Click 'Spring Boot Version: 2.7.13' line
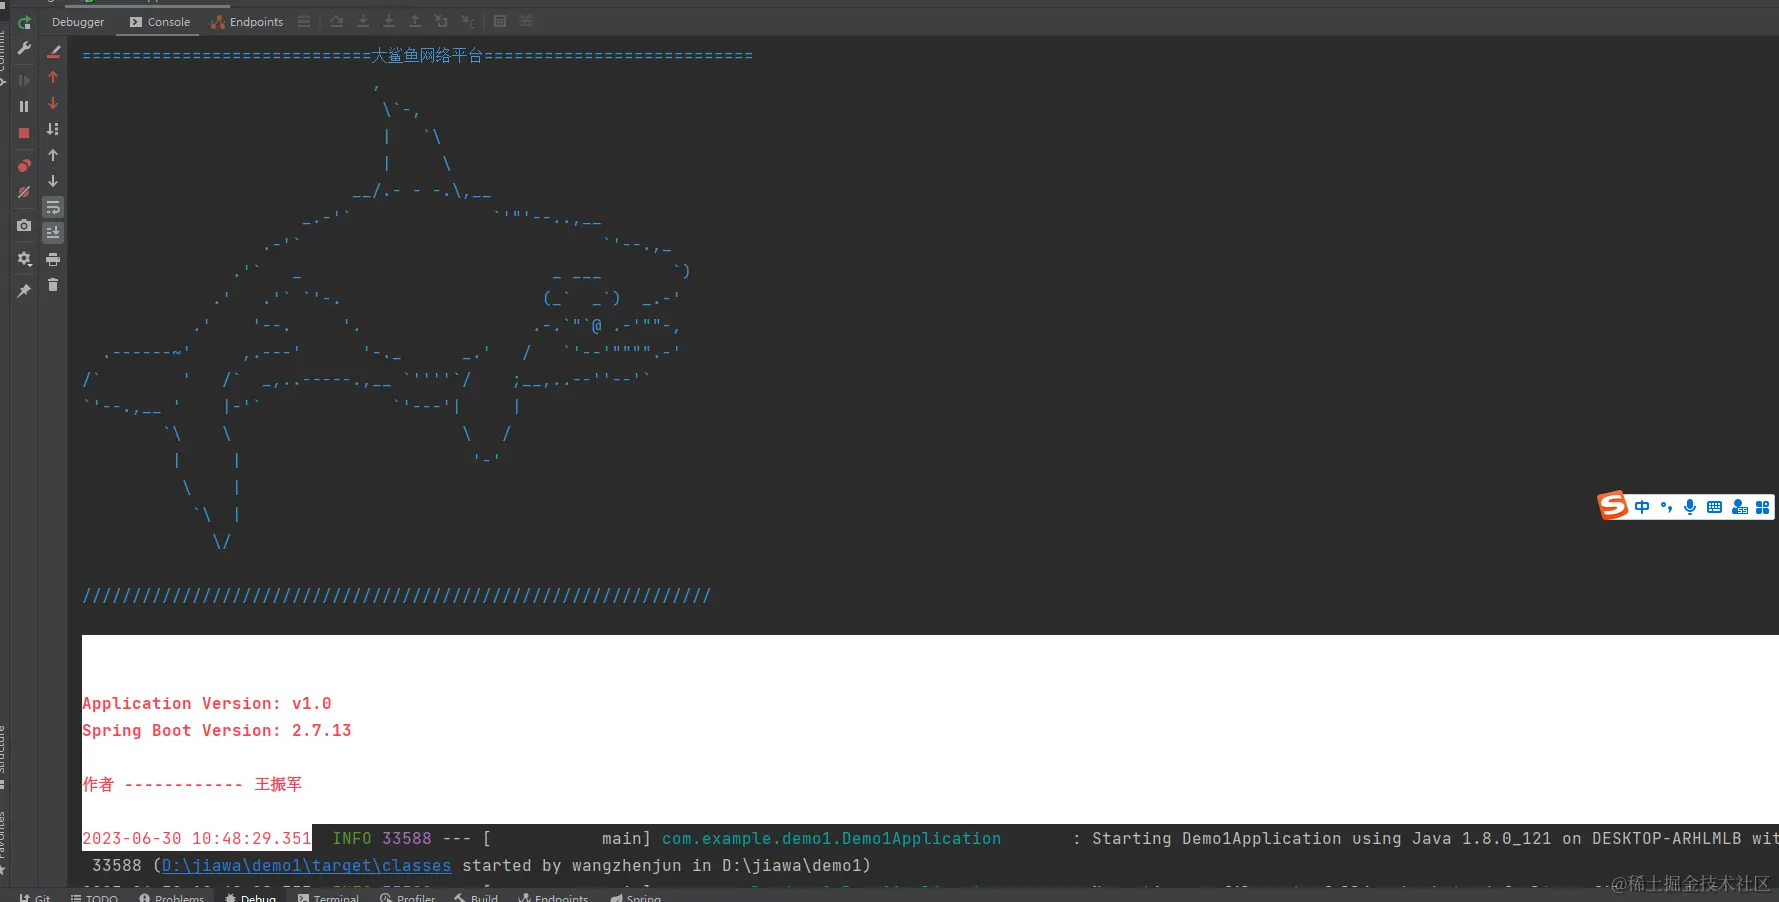1779x902 pixels. coord(216,730)
